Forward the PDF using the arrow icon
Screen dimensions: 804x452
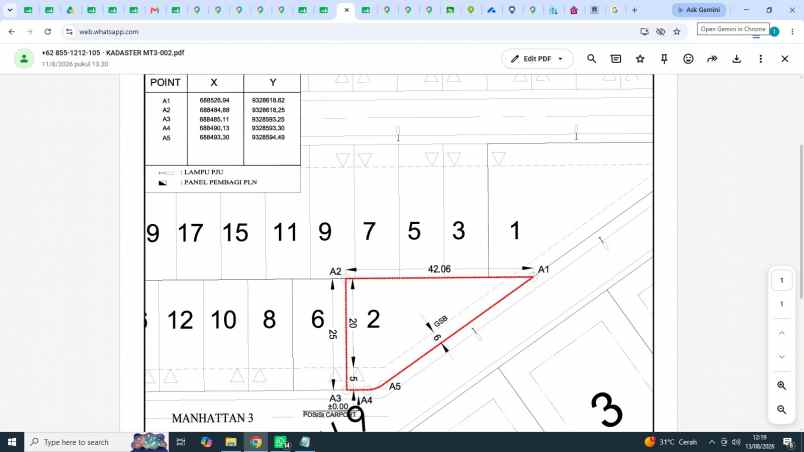pos(712,59)
